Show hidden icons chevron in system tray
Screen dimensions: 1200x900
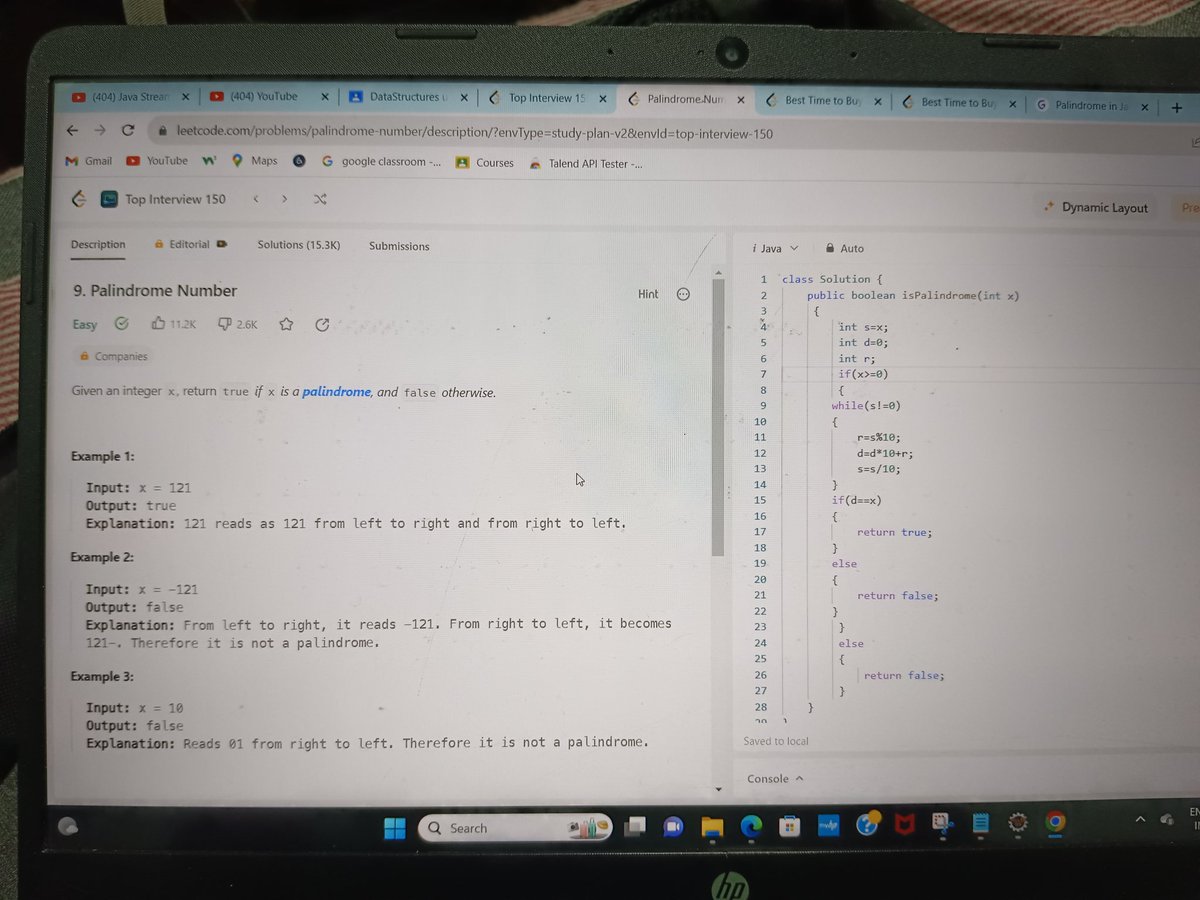pyautogui.click(x=1140, y=819)
